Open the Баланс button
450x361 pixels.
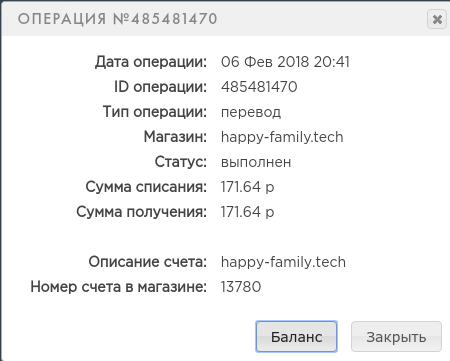[x=296, y=336]
